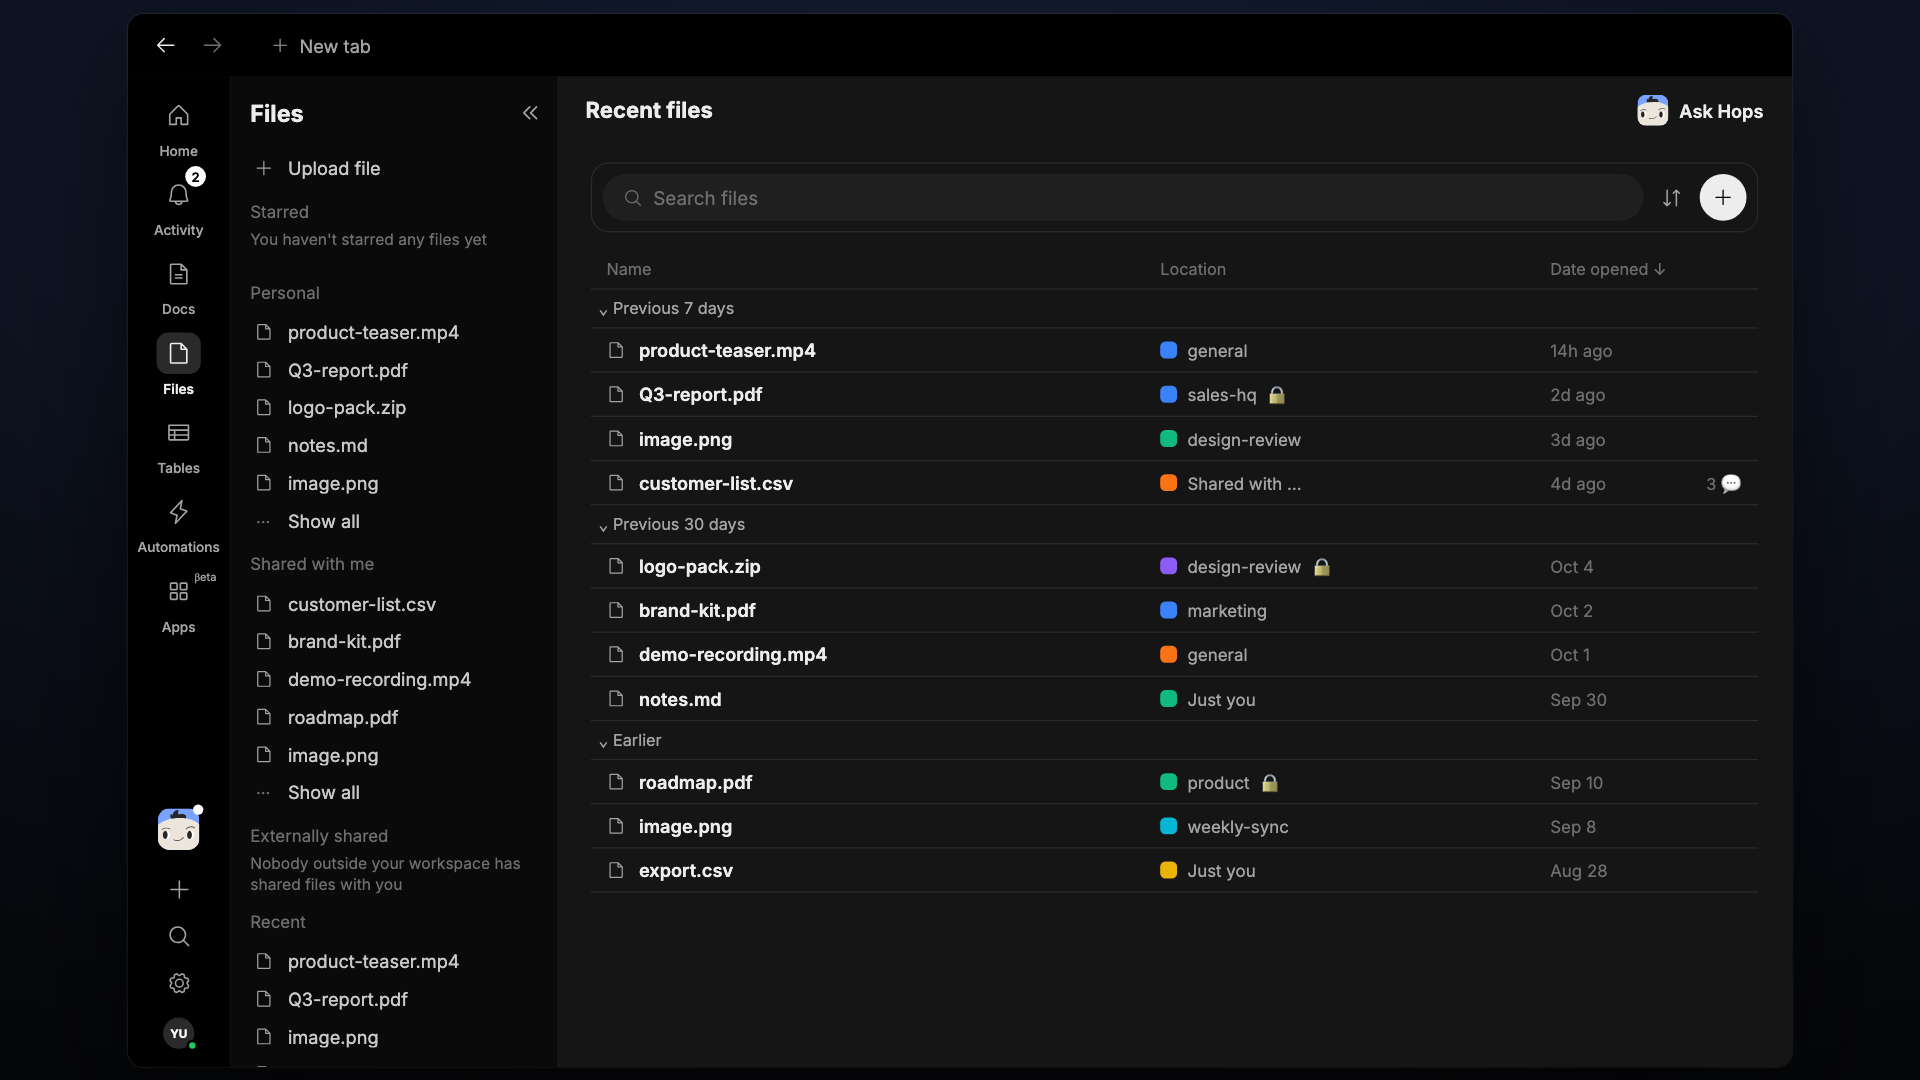This screenshot has width=1920, height=1080.
Task: Sort by Date opened column header
Action: pos(1607,269)
